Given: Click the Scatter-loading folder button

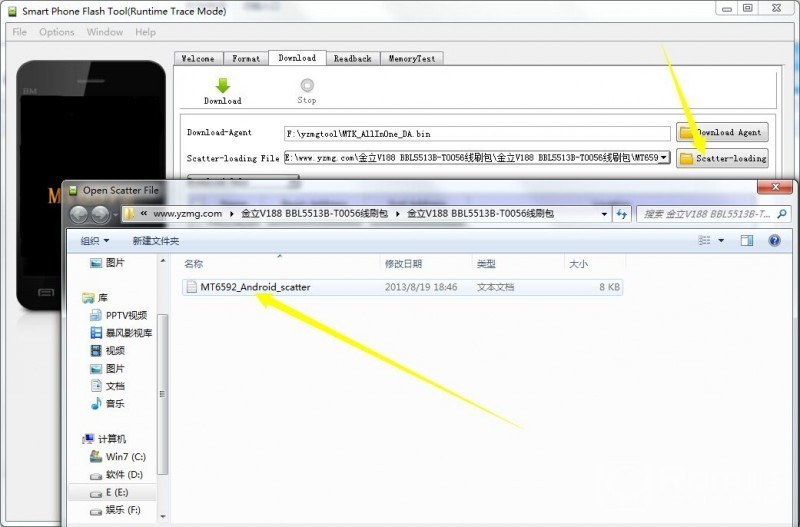Looking at the screenshot, I should pyautogui.click(x=722, y=158).
